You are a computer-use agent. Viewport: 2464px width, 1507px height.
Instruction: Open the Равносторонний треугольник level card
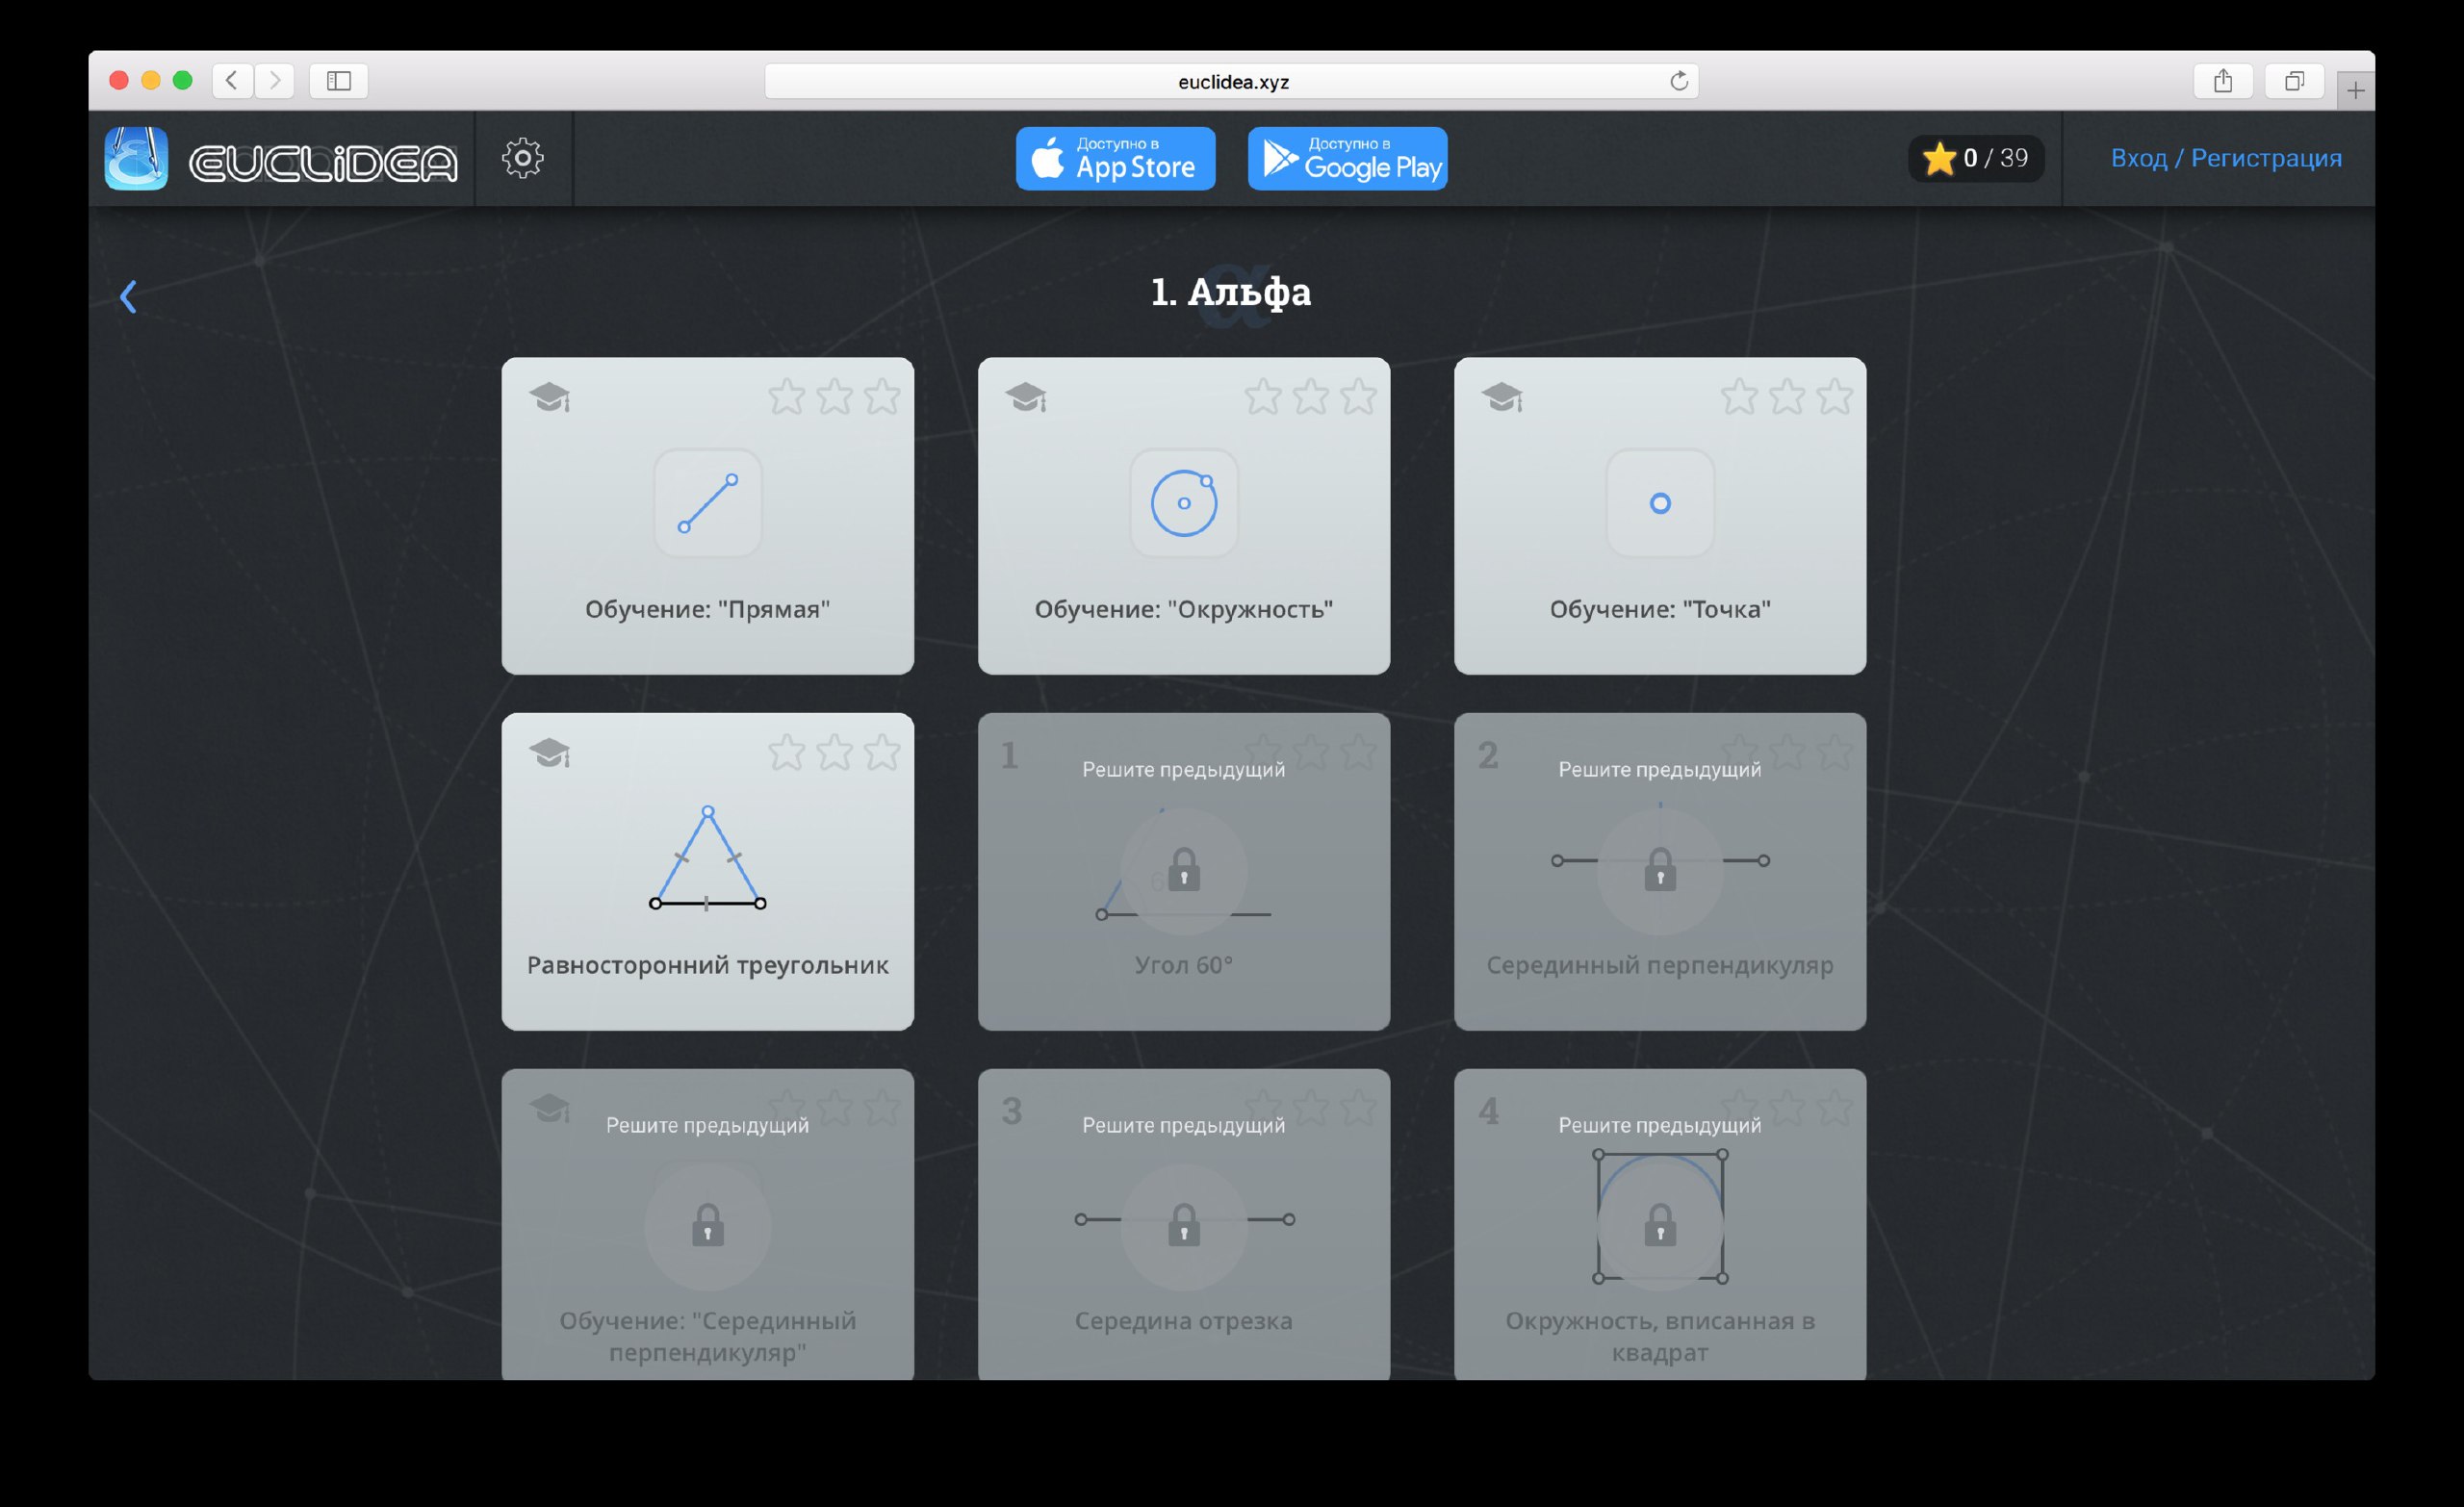click(707, 871)
